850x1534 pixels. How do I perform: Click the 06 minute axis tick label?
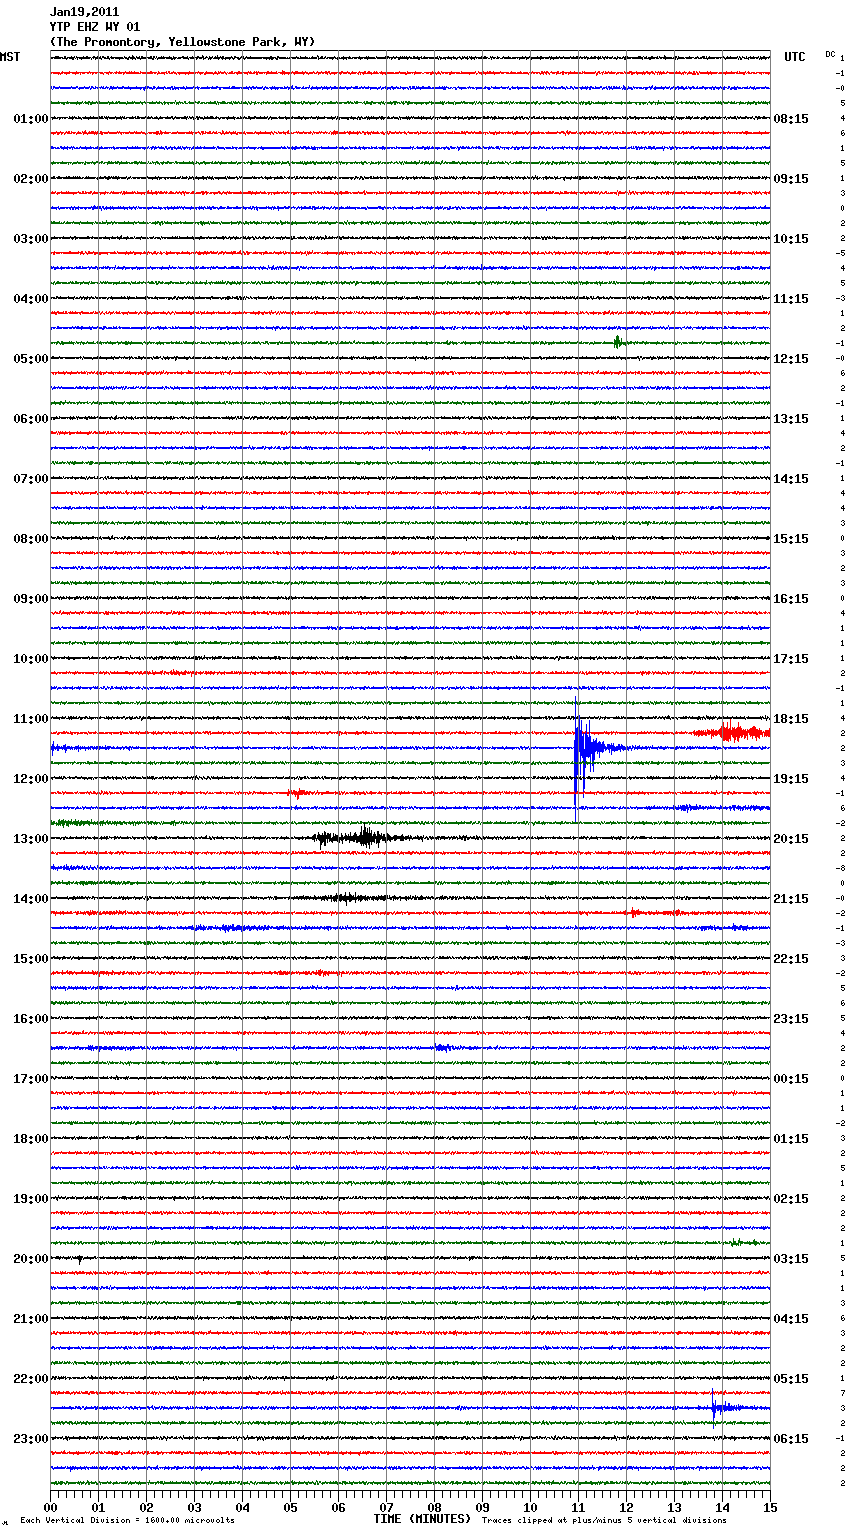(x=338, y=1507)
